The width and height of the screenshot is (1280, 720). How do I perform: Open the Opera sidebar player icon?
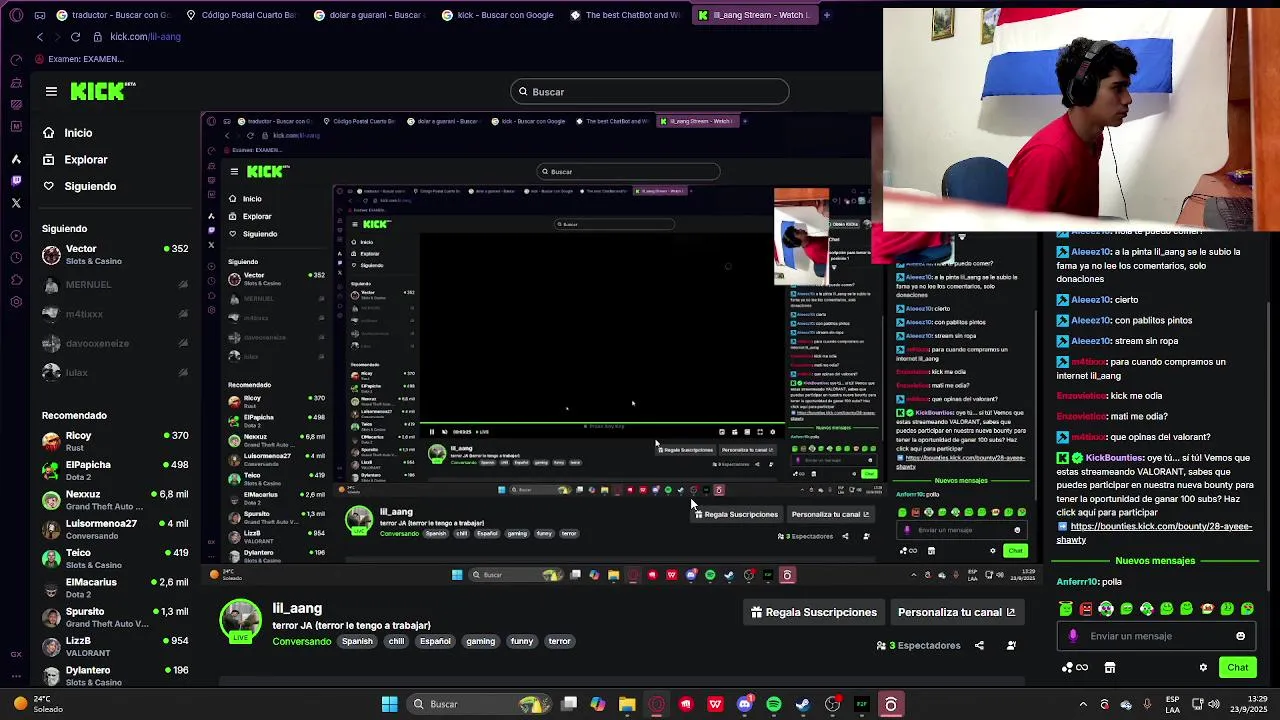[x=16, y=235]
